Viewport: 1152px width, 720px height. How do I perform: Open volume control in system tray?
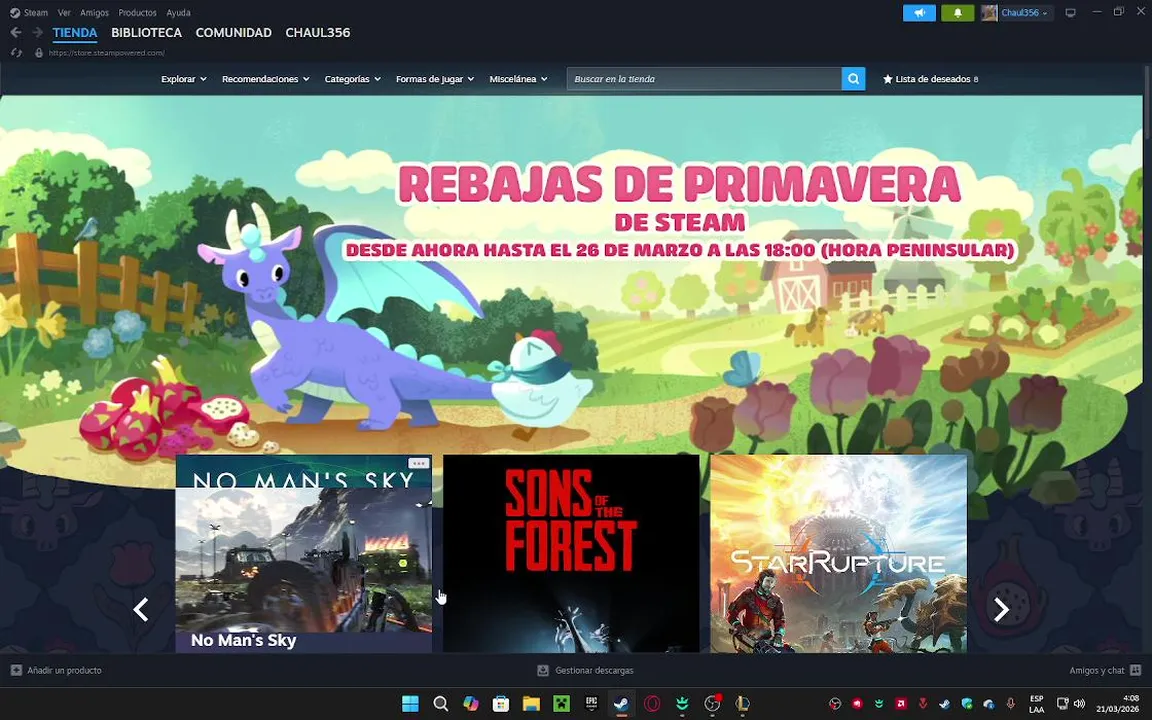tap(1079, 704)
